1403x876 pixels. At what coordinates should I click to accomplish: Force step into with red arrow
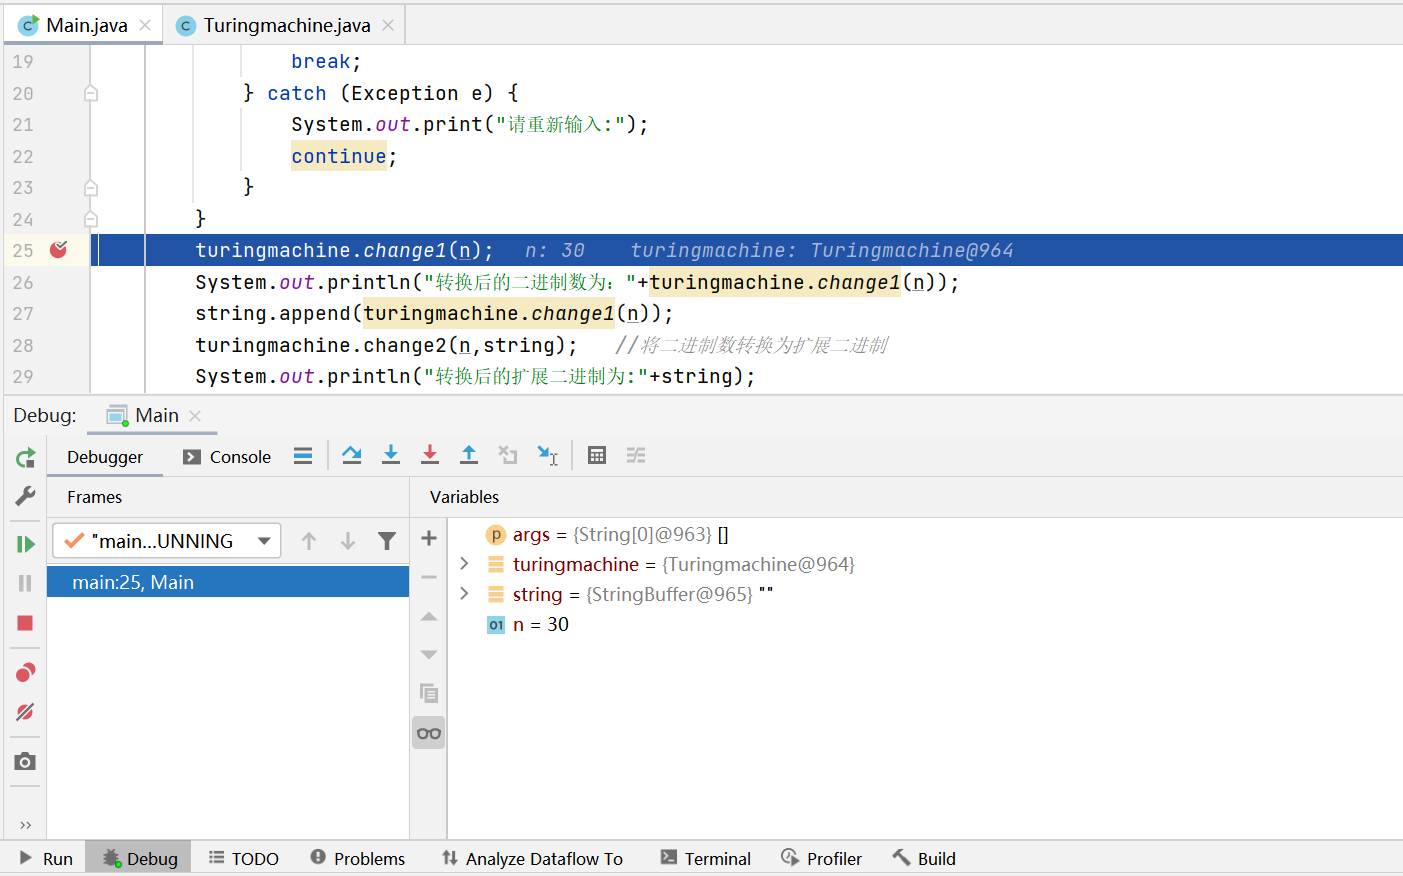pyautogui.click(x=430, y=456)
